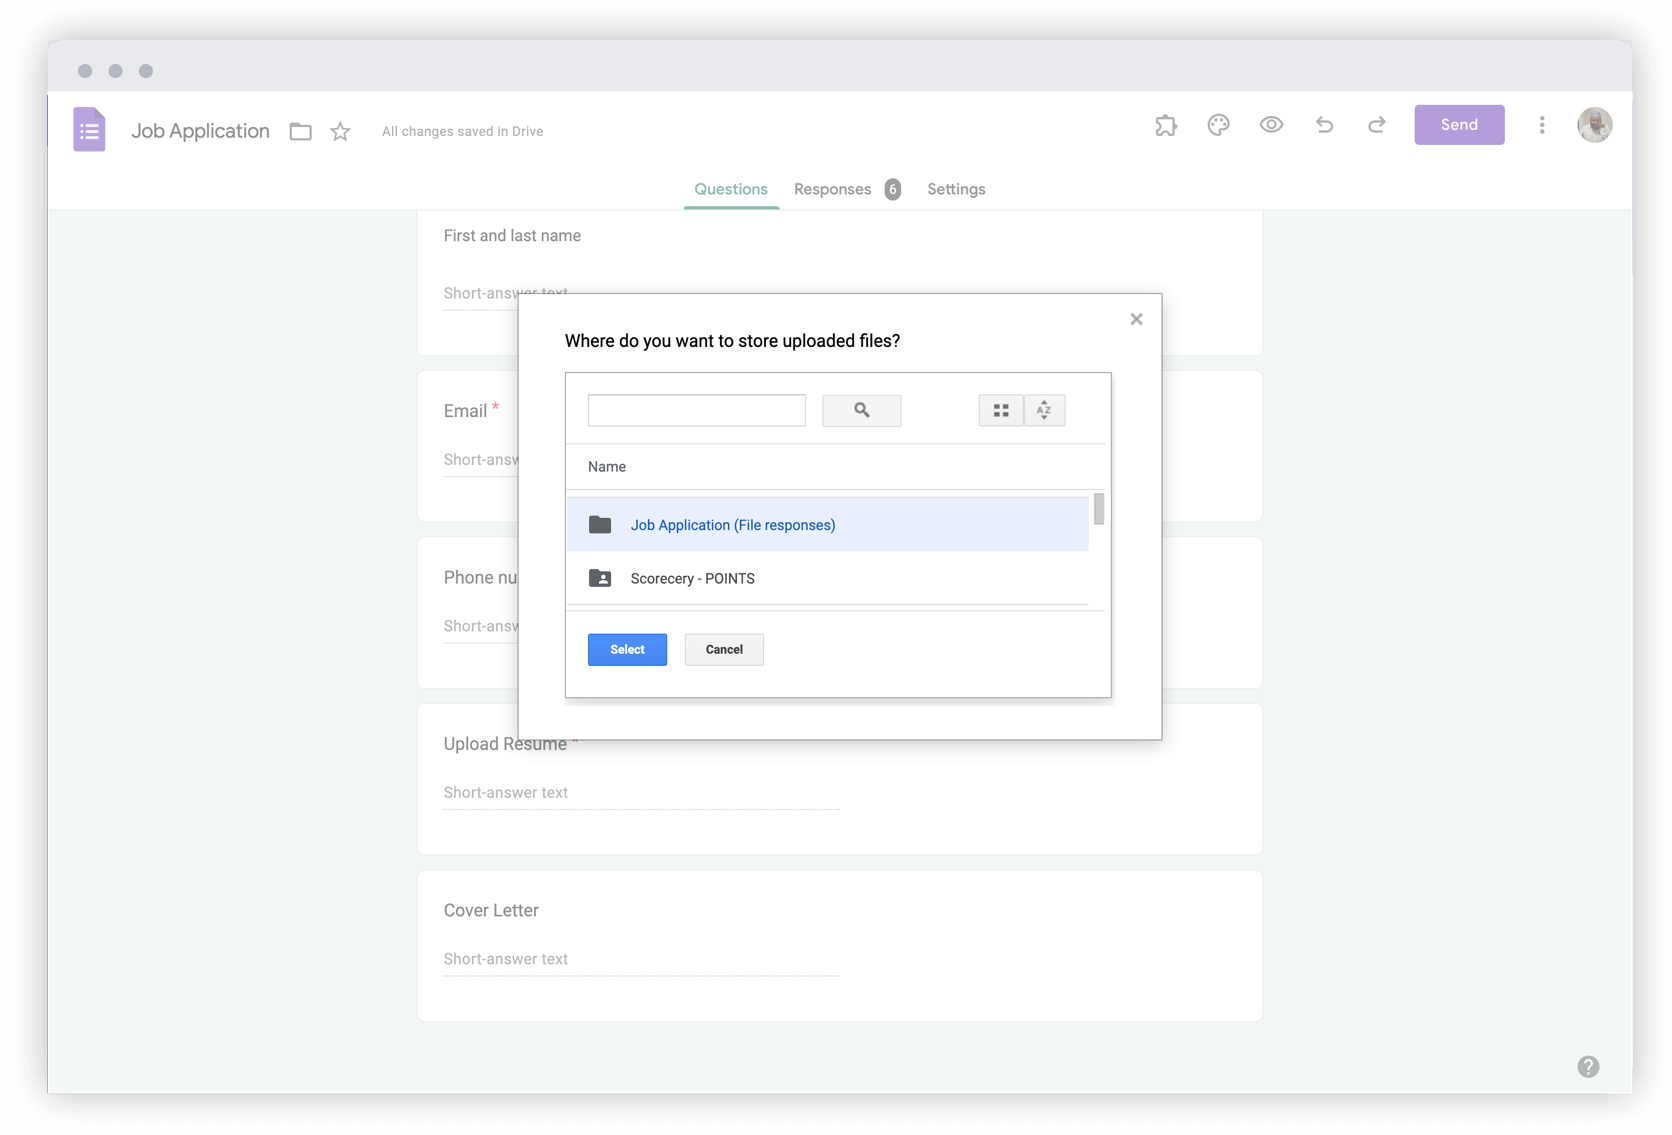Open the Move to folder icon
The height and width of the screenshot is (1135, 1672).
[300, 131]
